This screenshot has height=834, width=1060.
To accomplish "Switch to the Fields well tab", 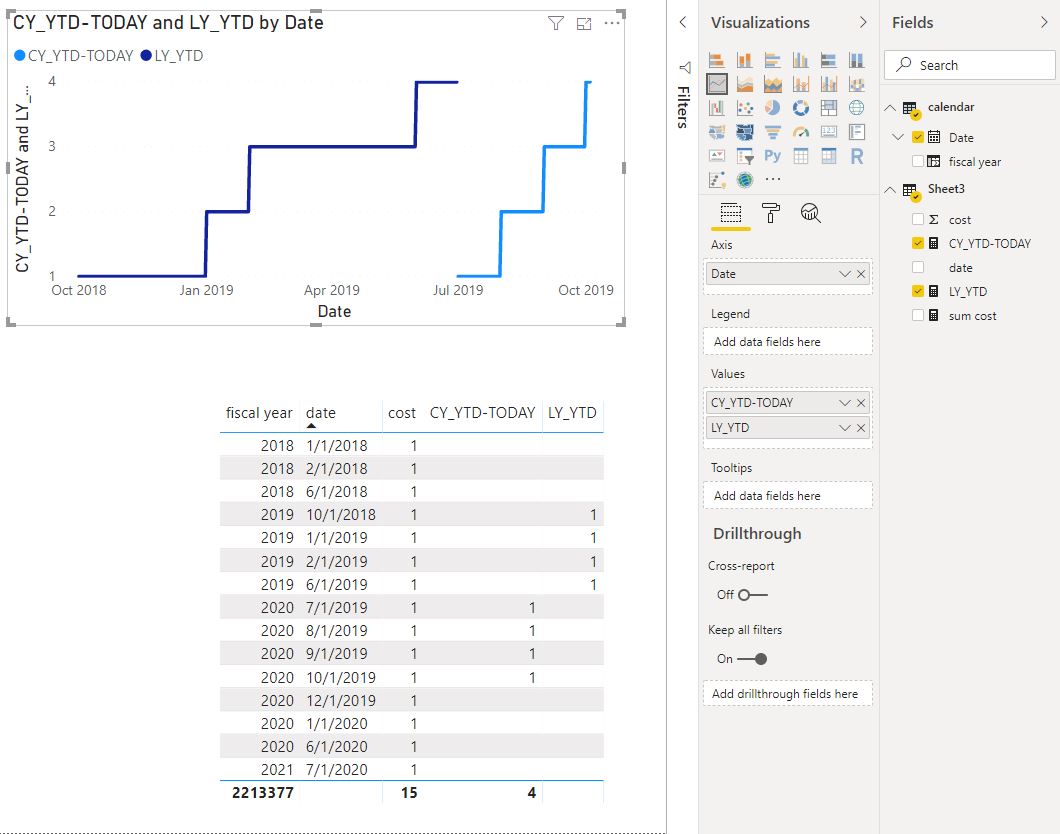I will pyautogui.click(x=731, y=213).
